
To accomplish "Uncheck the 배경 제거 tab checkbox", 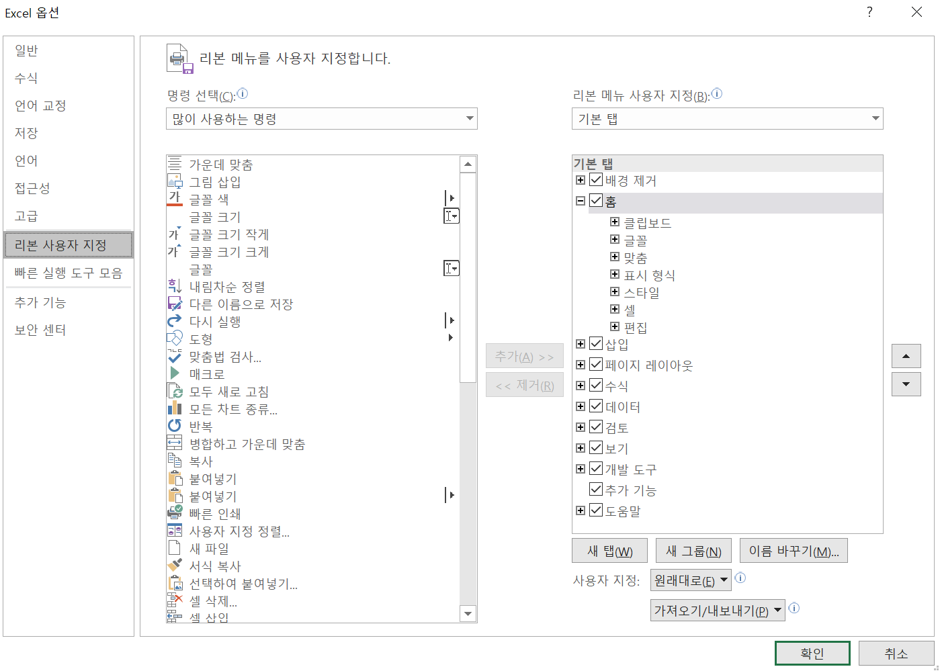I will [596, 180].
